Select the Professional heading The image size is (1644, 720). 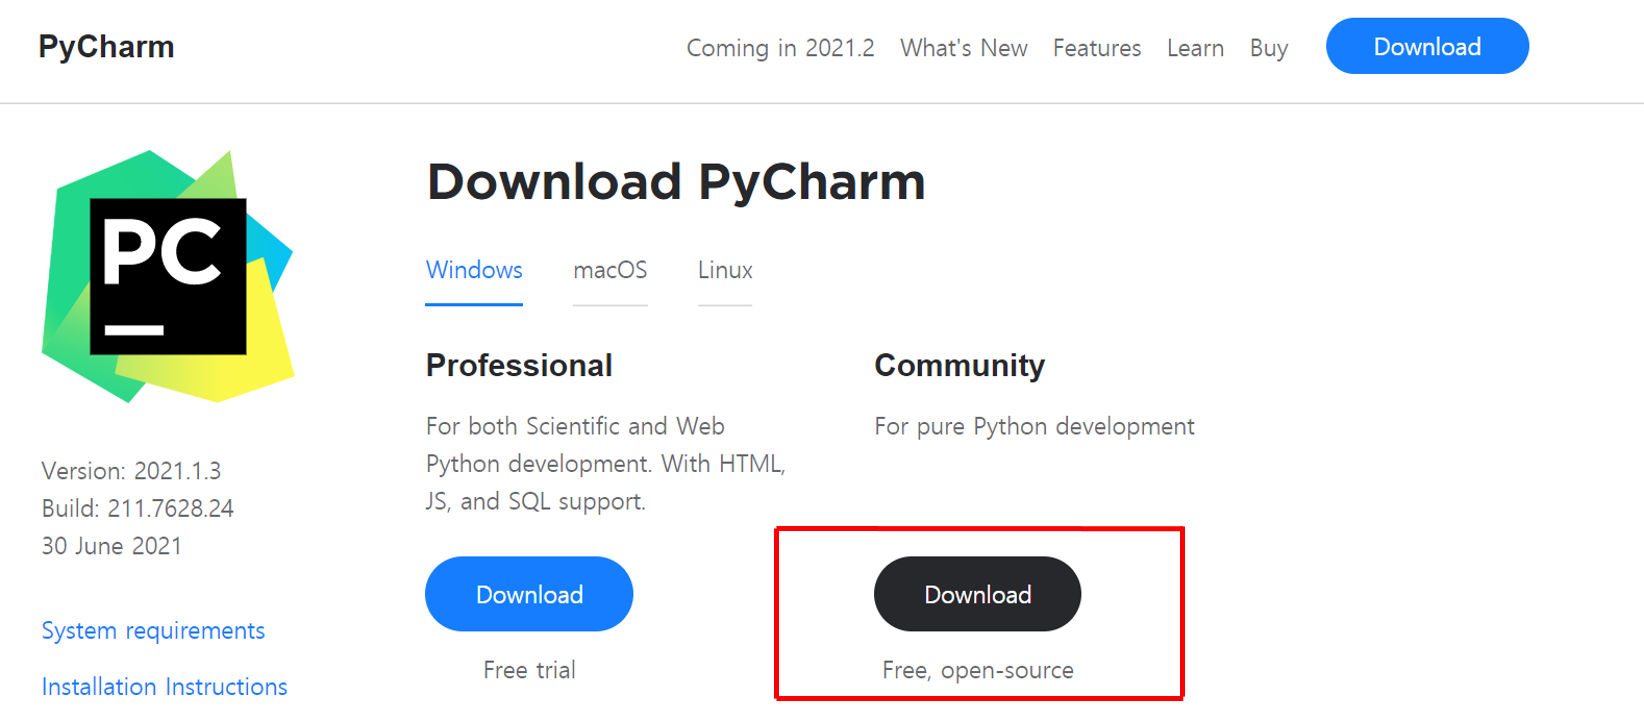(x=519, y=365)
